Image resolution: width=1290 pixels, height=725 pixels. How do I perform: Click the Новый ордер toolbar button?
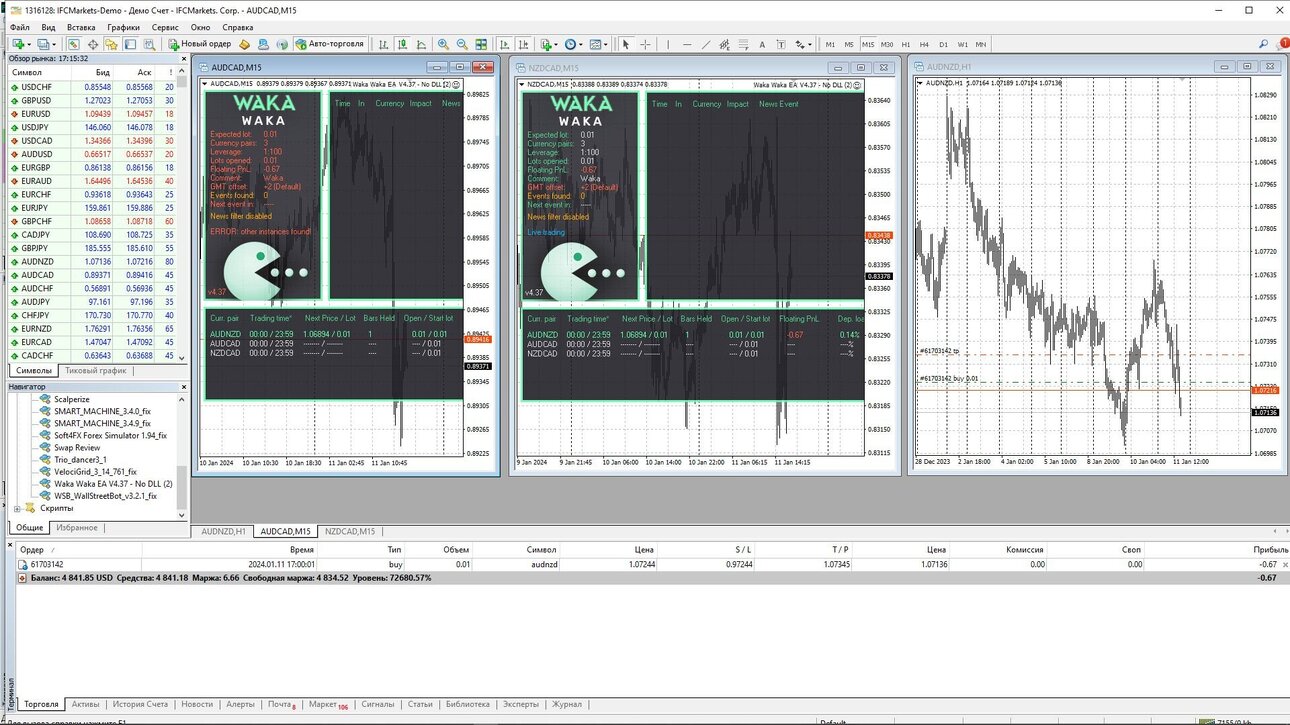click(x=200, y=44)
